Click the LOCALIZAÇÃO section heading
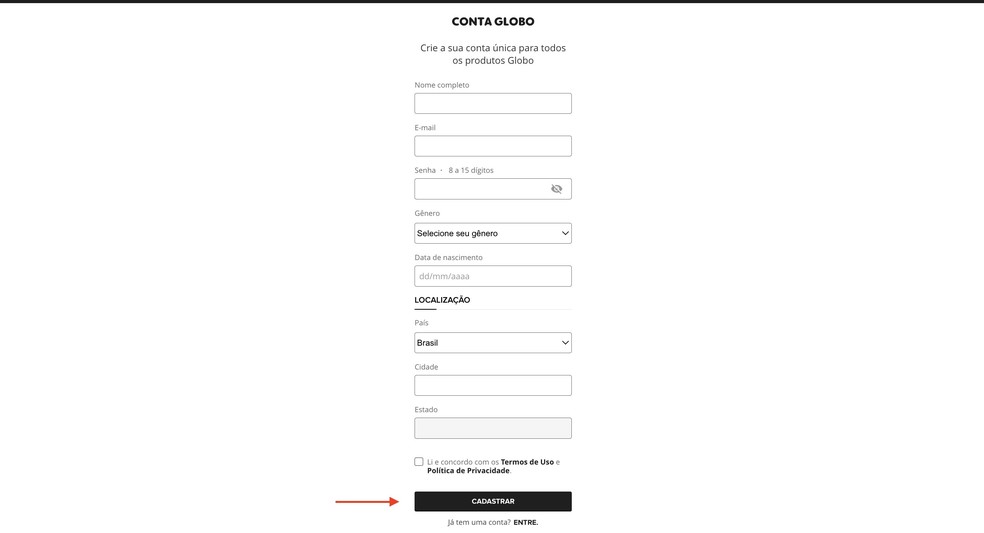The height and width of the screenshot is (533, 984). tap(442, 300)
